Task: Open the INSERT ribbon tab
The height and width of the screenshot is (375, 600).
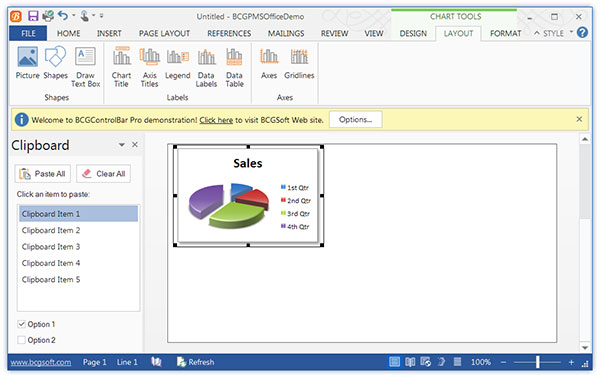Action: pos(109,34)
